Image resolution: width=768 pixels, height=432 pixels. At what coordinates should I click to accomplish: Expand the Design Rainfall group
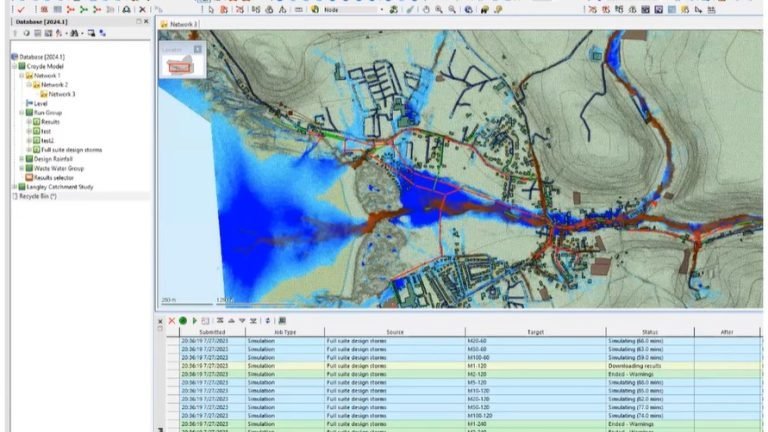coord(22,159)
